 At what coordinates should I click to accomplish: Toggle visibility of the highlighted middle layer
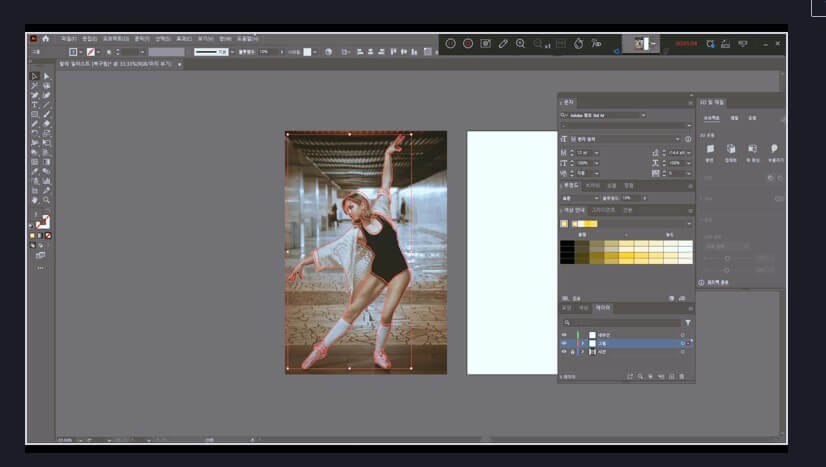564,343
